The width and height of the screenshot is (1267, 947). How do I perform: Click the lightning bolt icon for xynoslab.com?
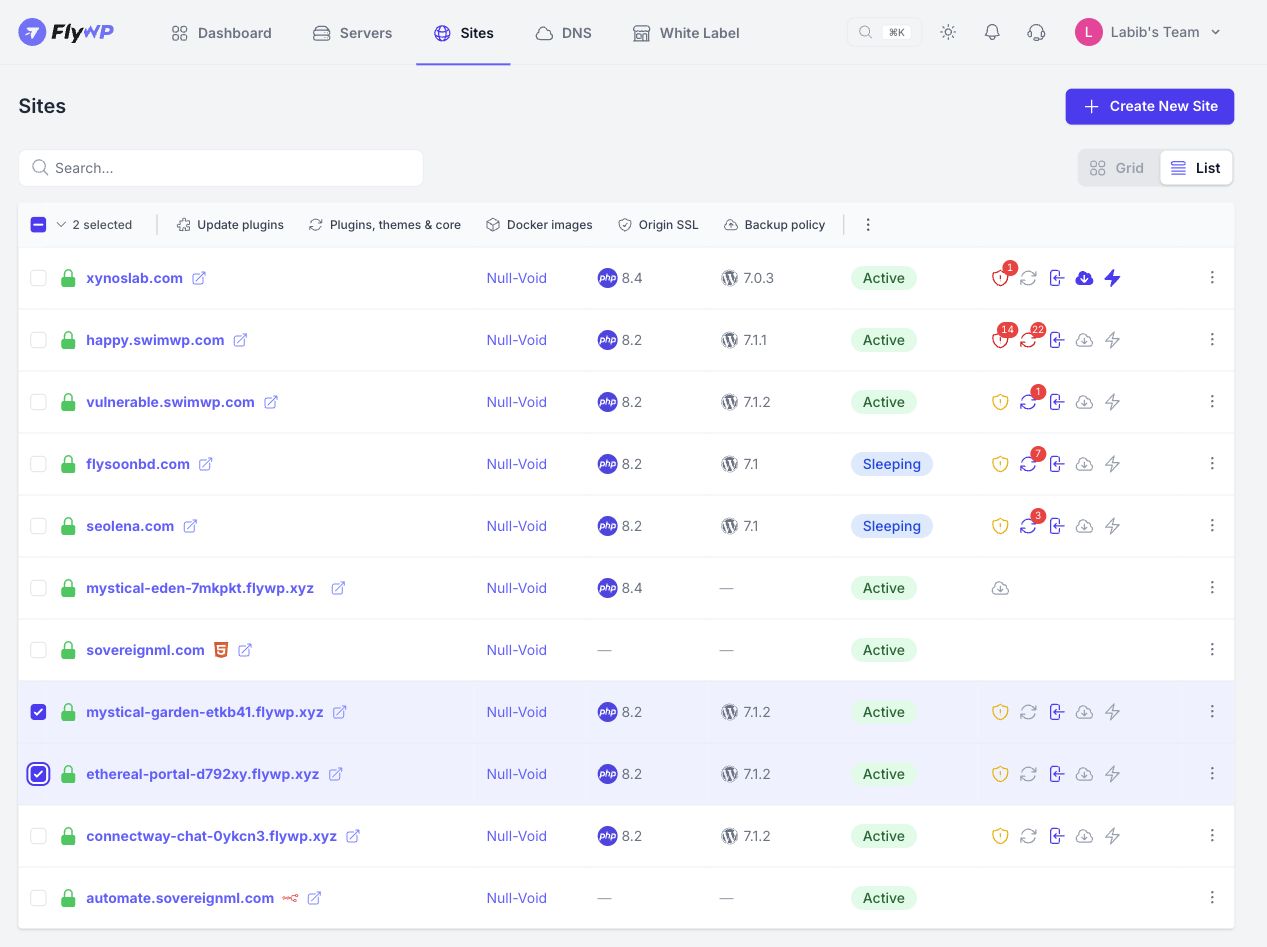(1112, 278)
